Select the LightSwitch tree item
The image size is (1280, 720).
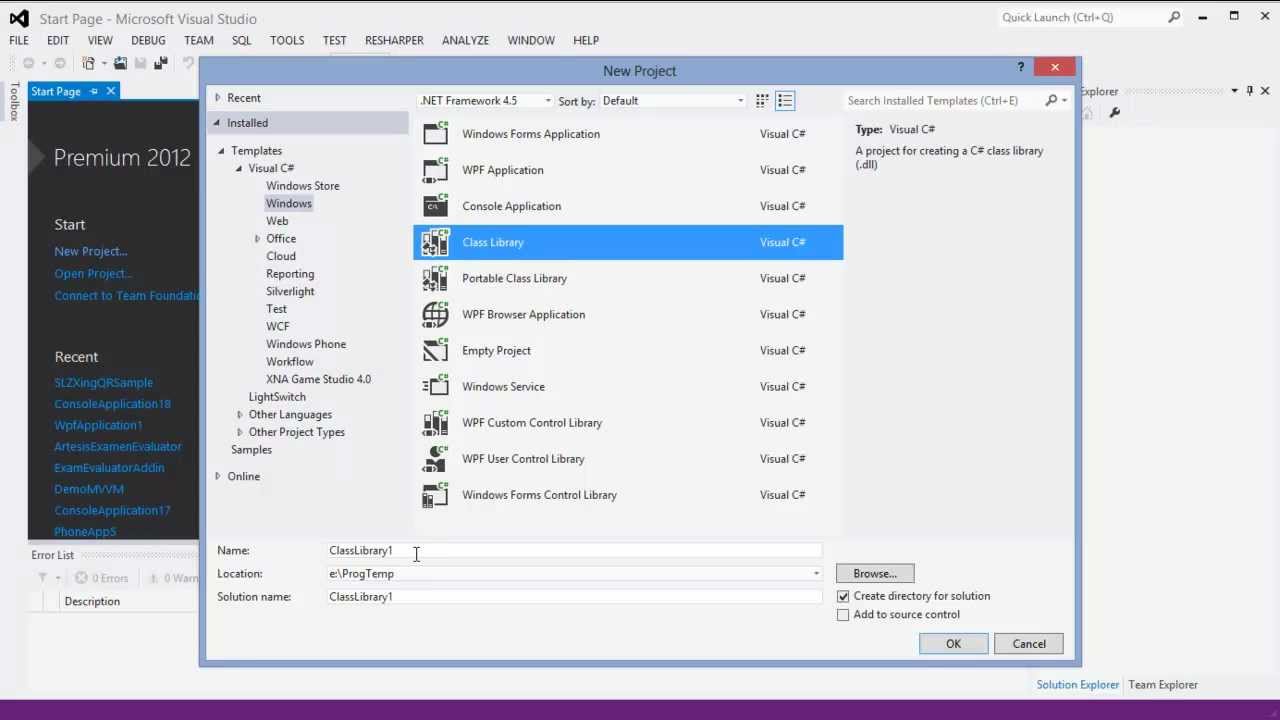(277, 397)
